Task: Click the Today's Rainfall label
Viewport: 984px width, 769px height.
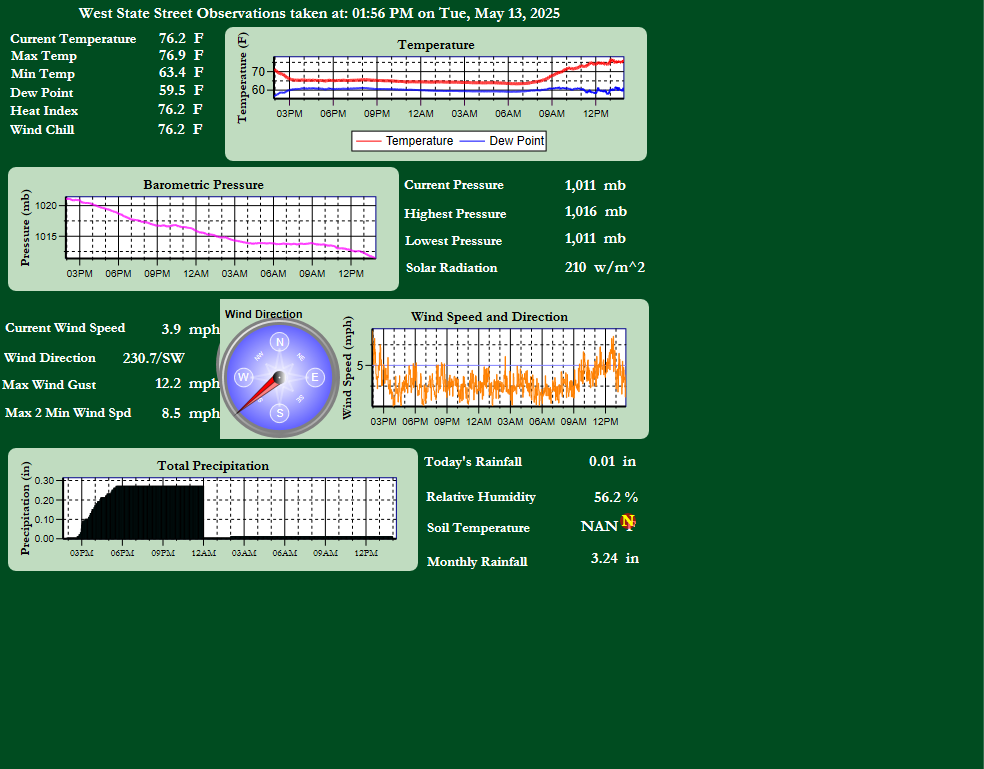Action: point(473,461)
